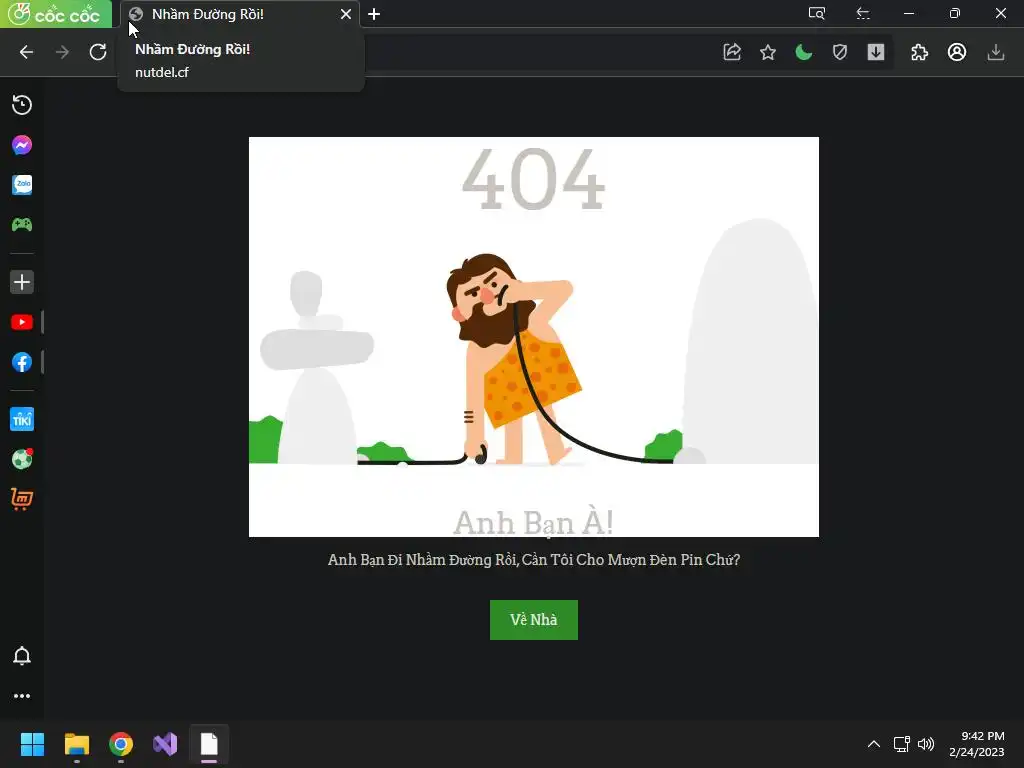Open the games controller sidebar icon
The width and height of the screenshot is (1024, 768).
(22, 225)
